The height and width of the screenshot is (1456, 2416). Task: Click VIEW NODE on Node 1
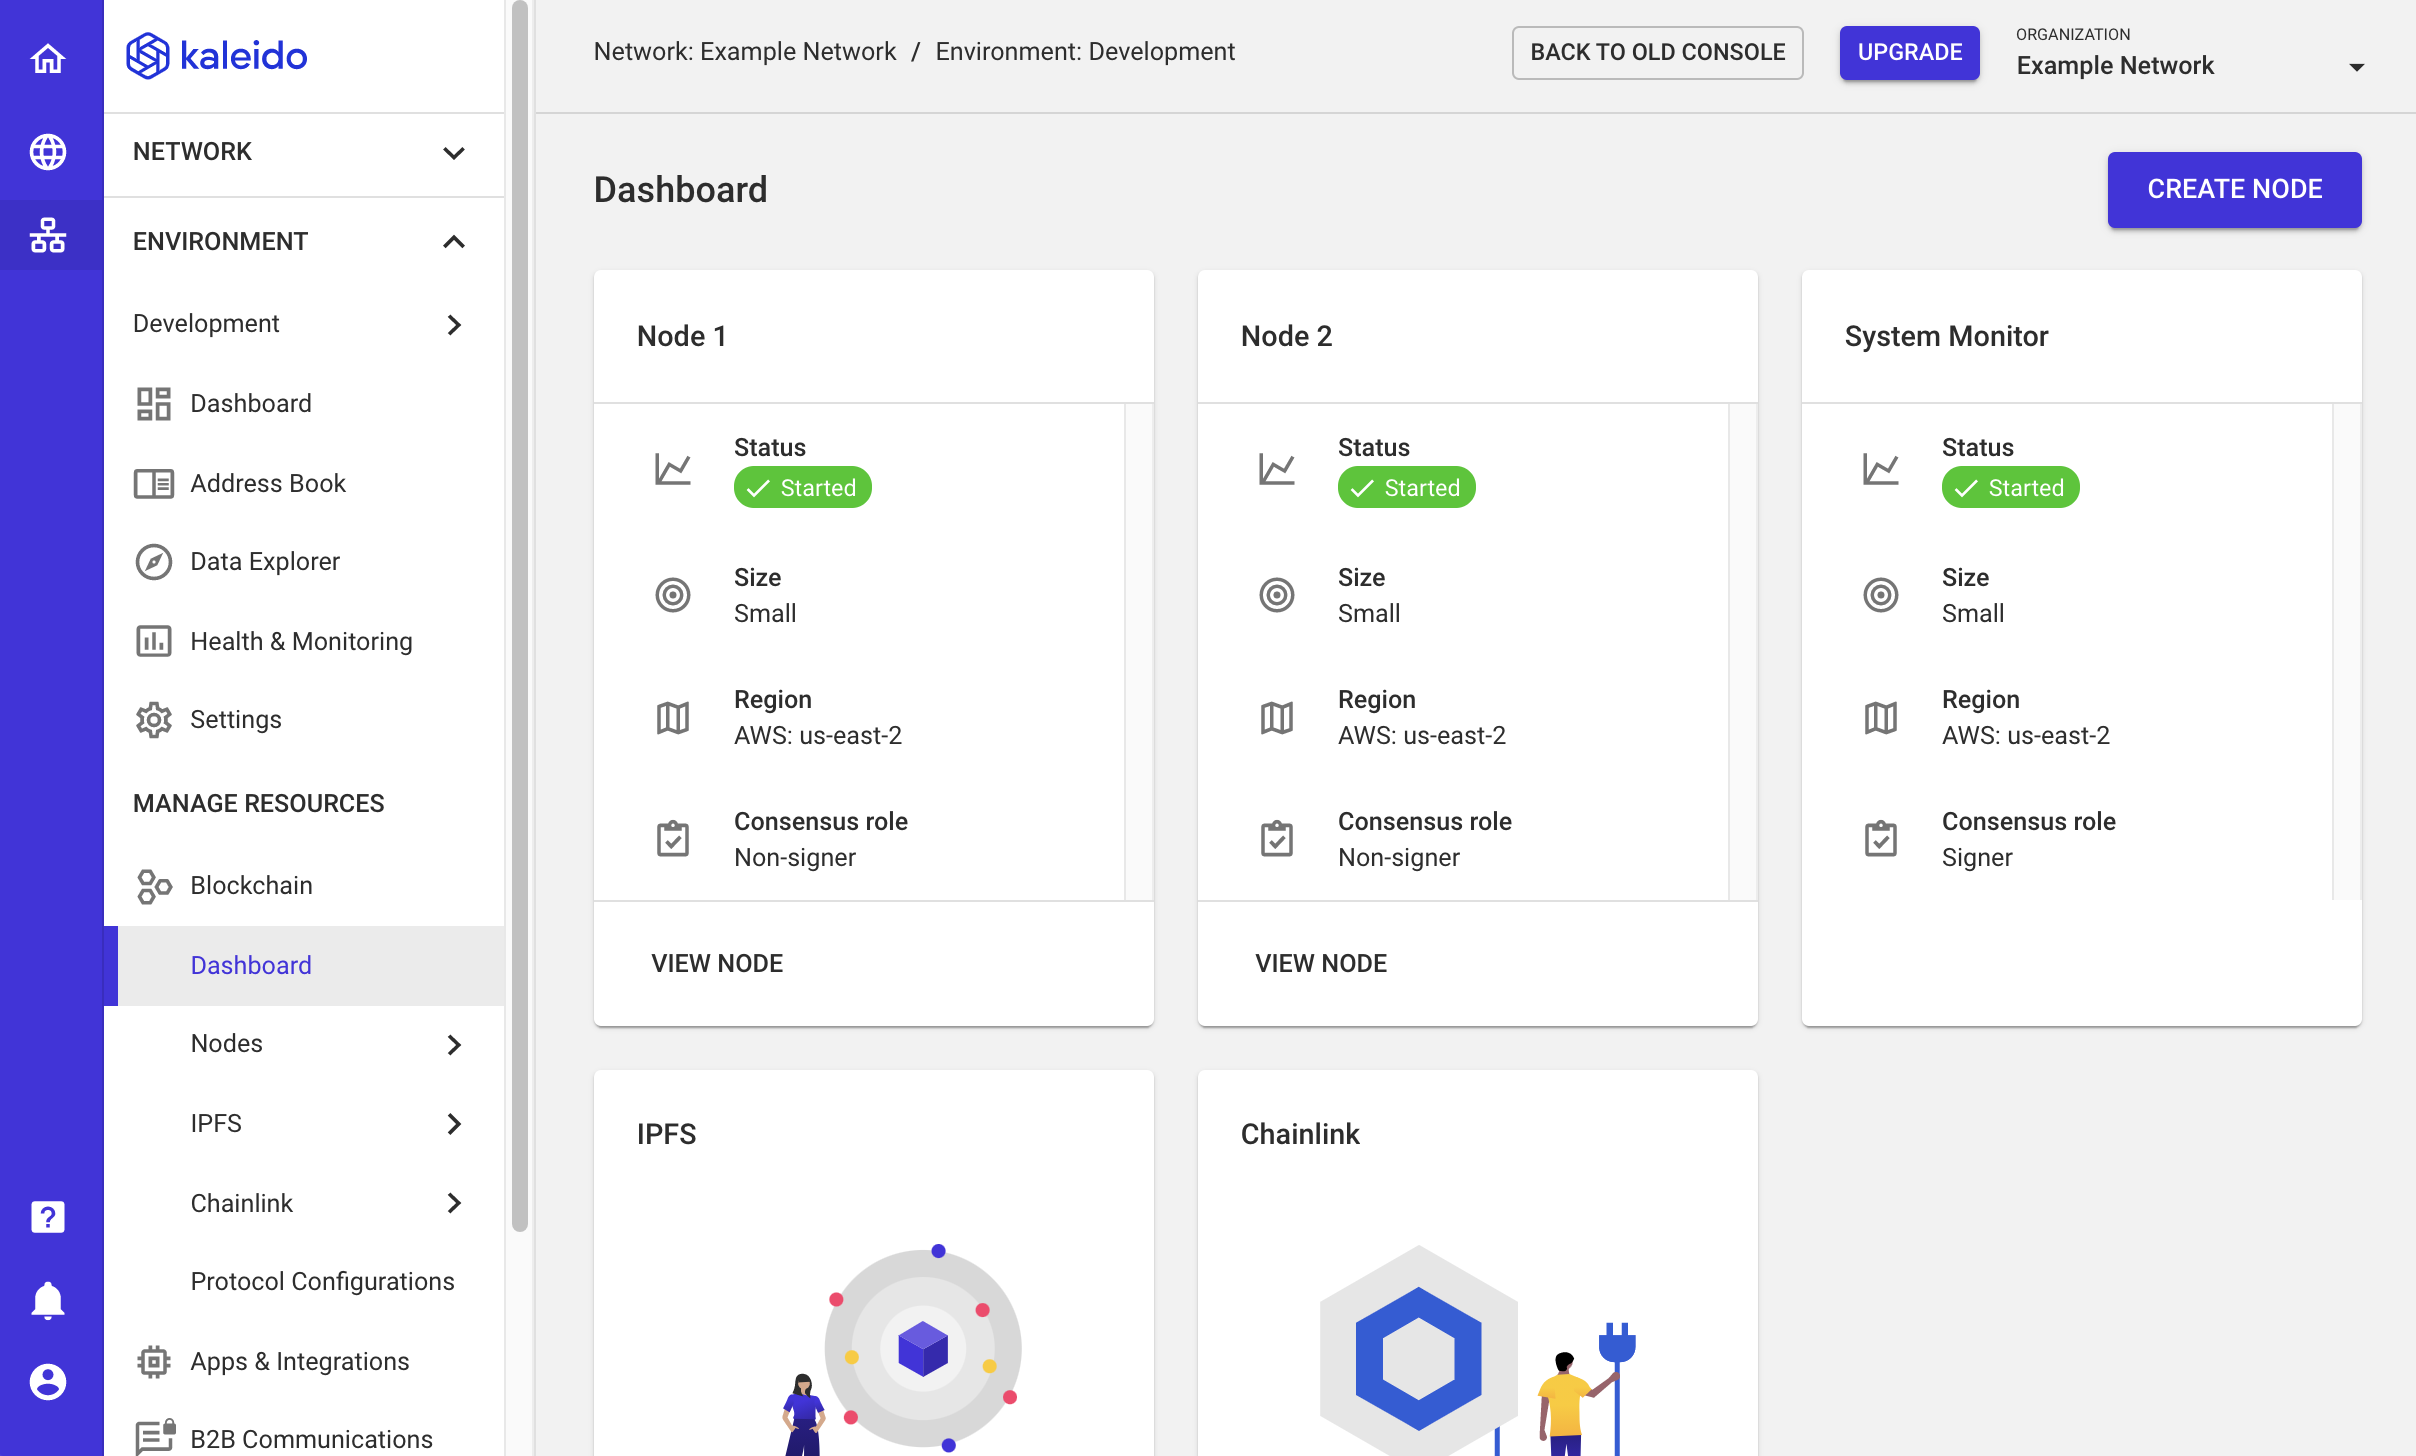point(716,963)
